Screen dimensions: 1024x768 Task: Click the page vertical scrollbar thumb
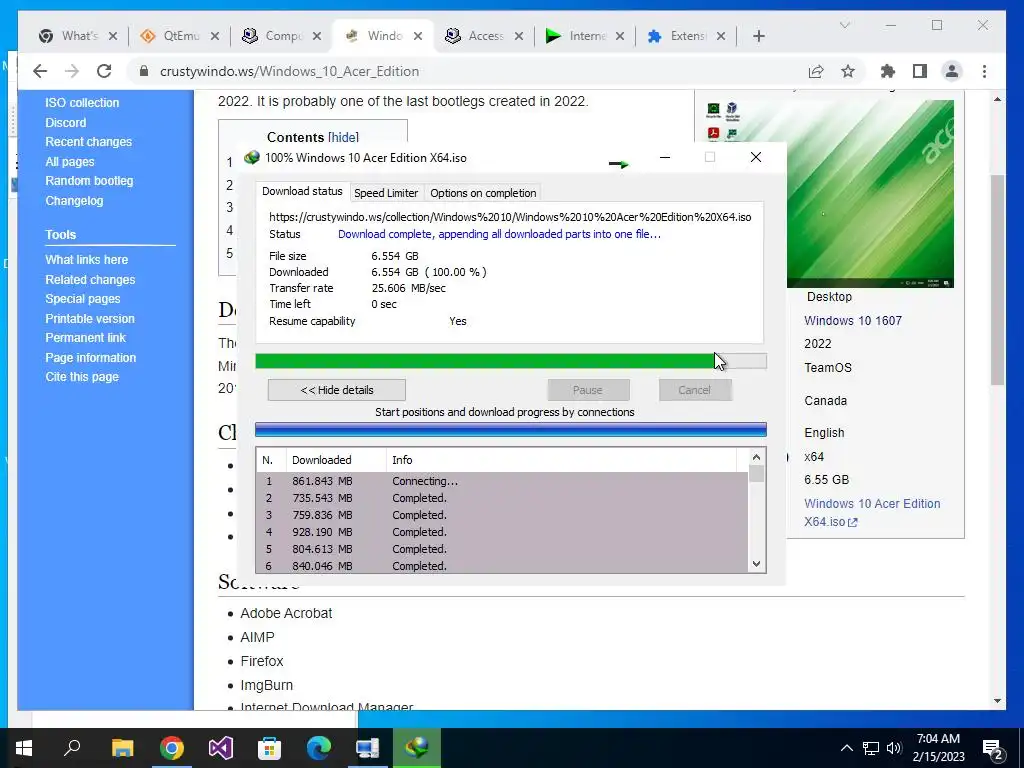(x=997, y=281)
